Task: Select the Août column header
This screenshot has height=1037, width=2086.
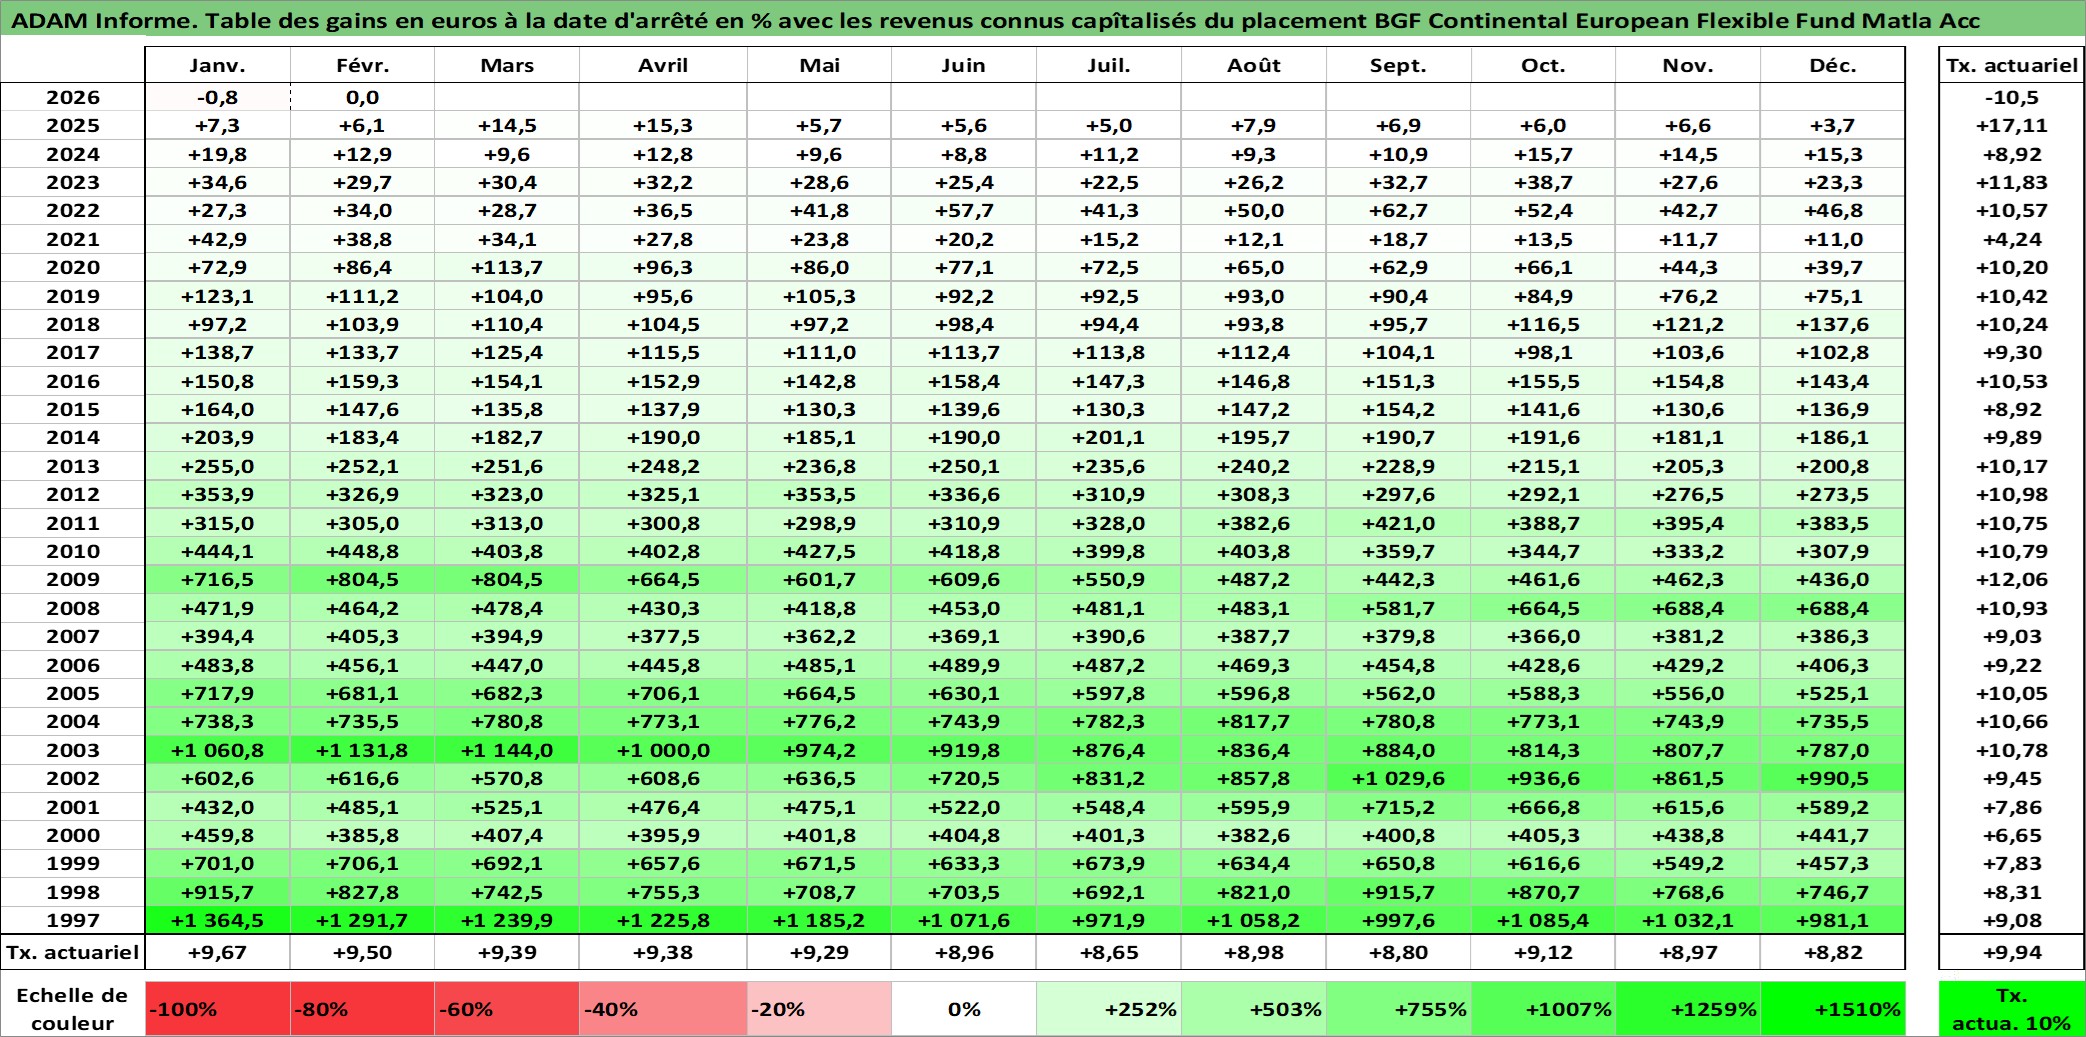Action: coord(1254,66)
